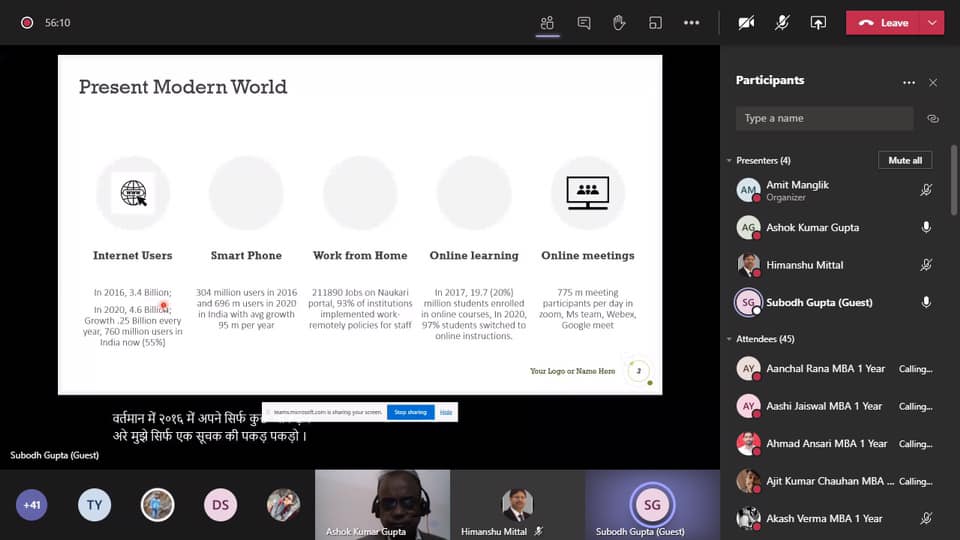Open More actions ellipsis in toolbar
Viewport: 960px width, 540px height.
coord(691,23)
